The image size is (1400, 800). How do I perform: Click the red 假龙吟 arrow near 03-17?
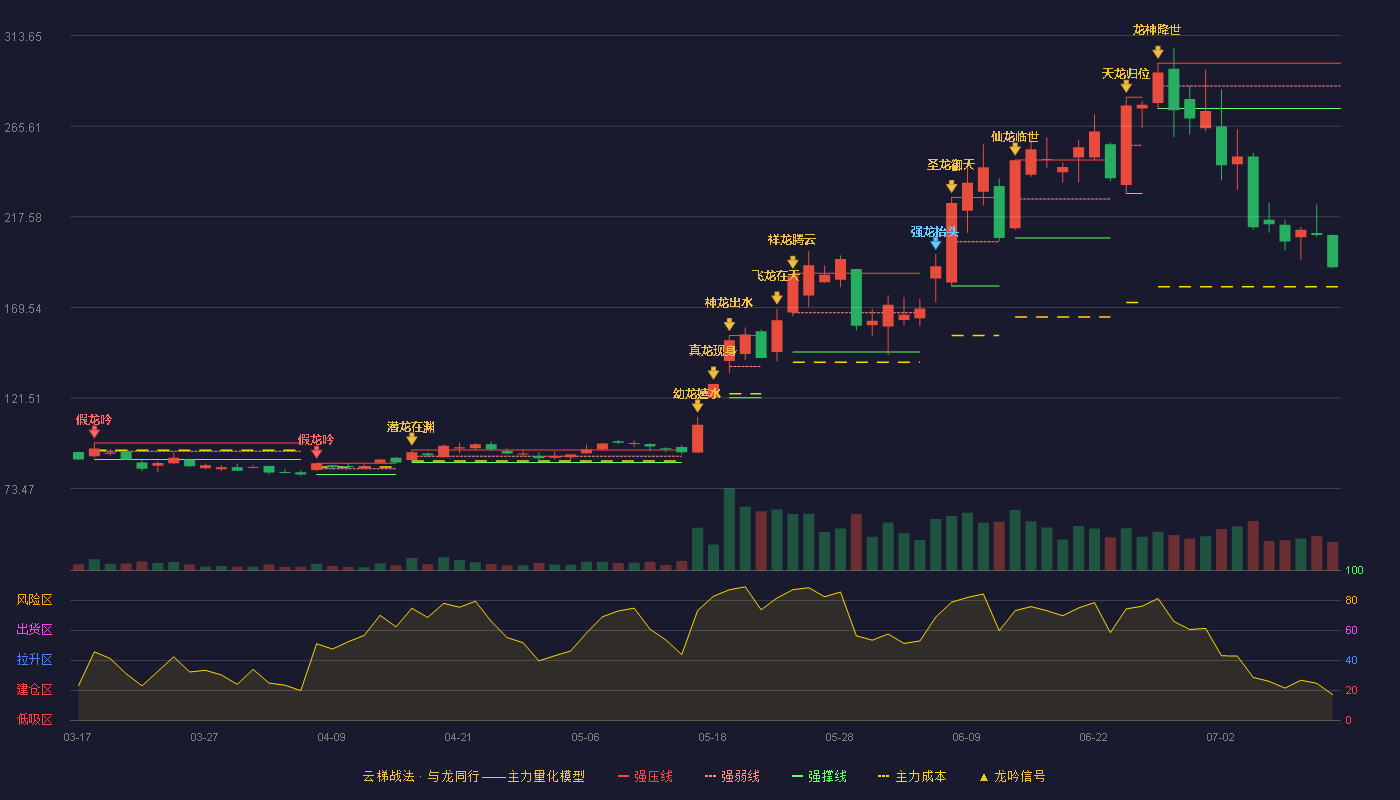94,432
